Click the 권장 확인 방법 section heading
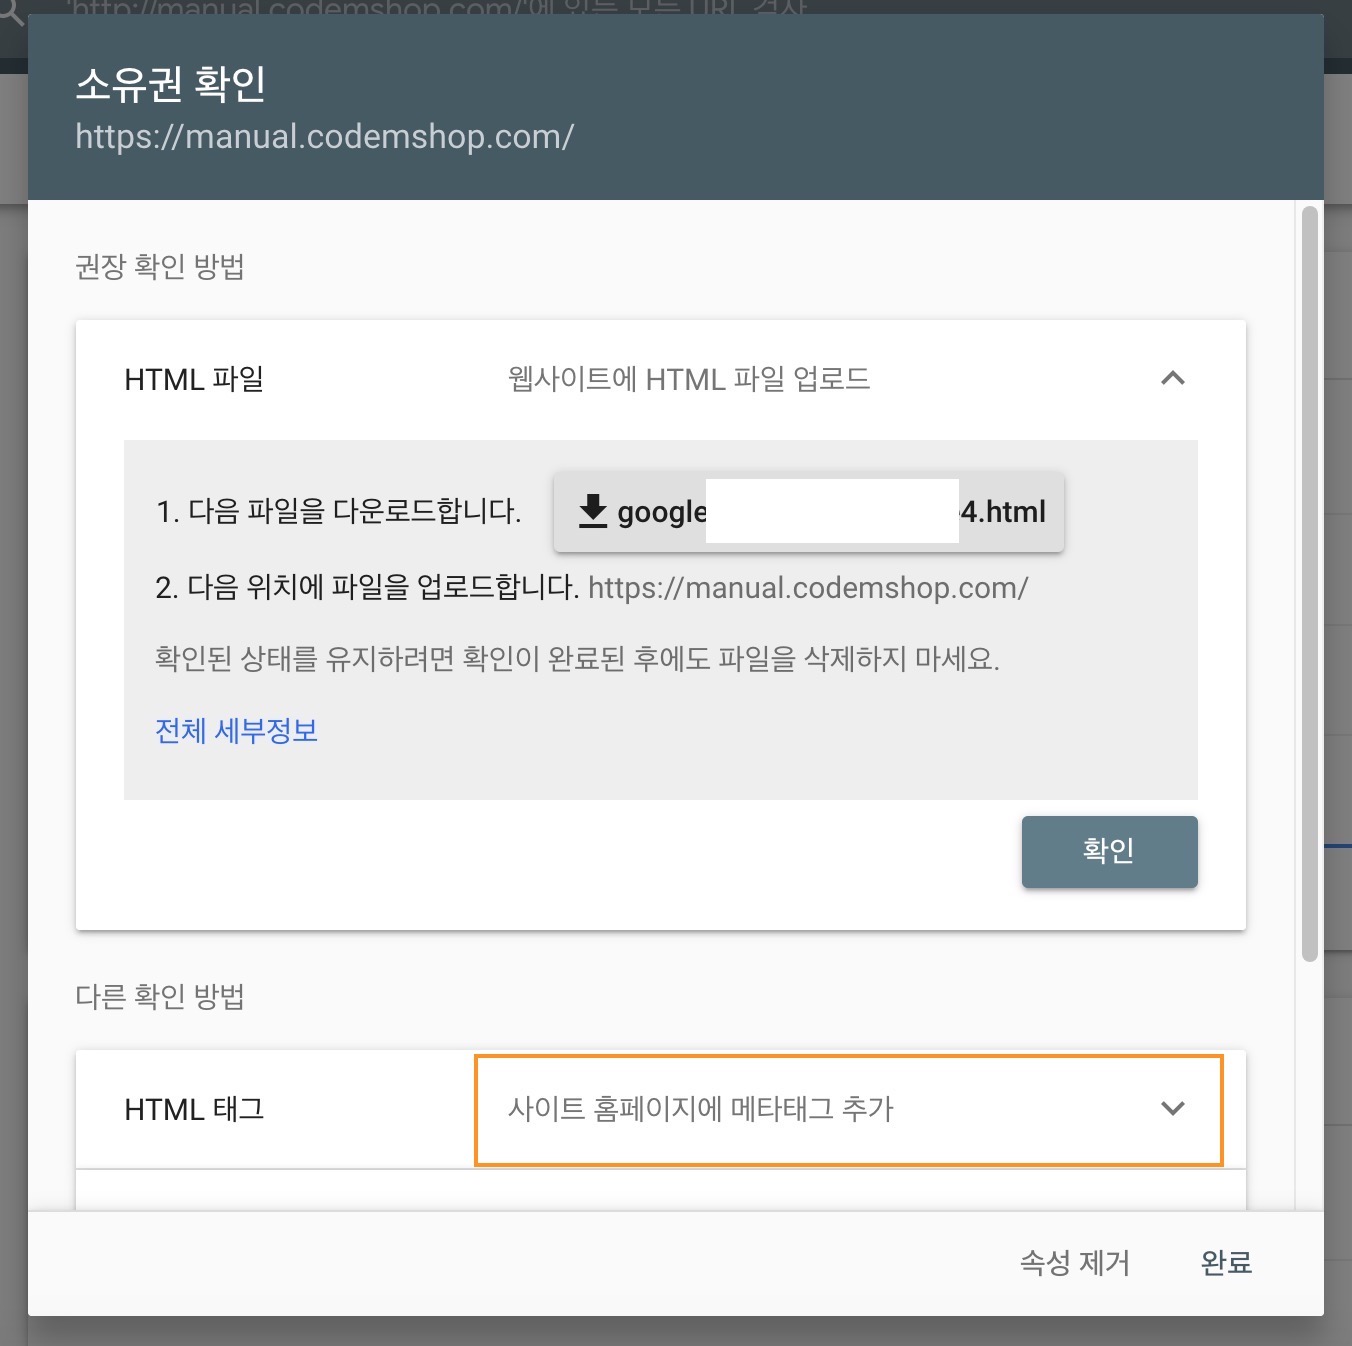Image resolution: width=1352 pixels, height=1346 pixels. [160, 267]
